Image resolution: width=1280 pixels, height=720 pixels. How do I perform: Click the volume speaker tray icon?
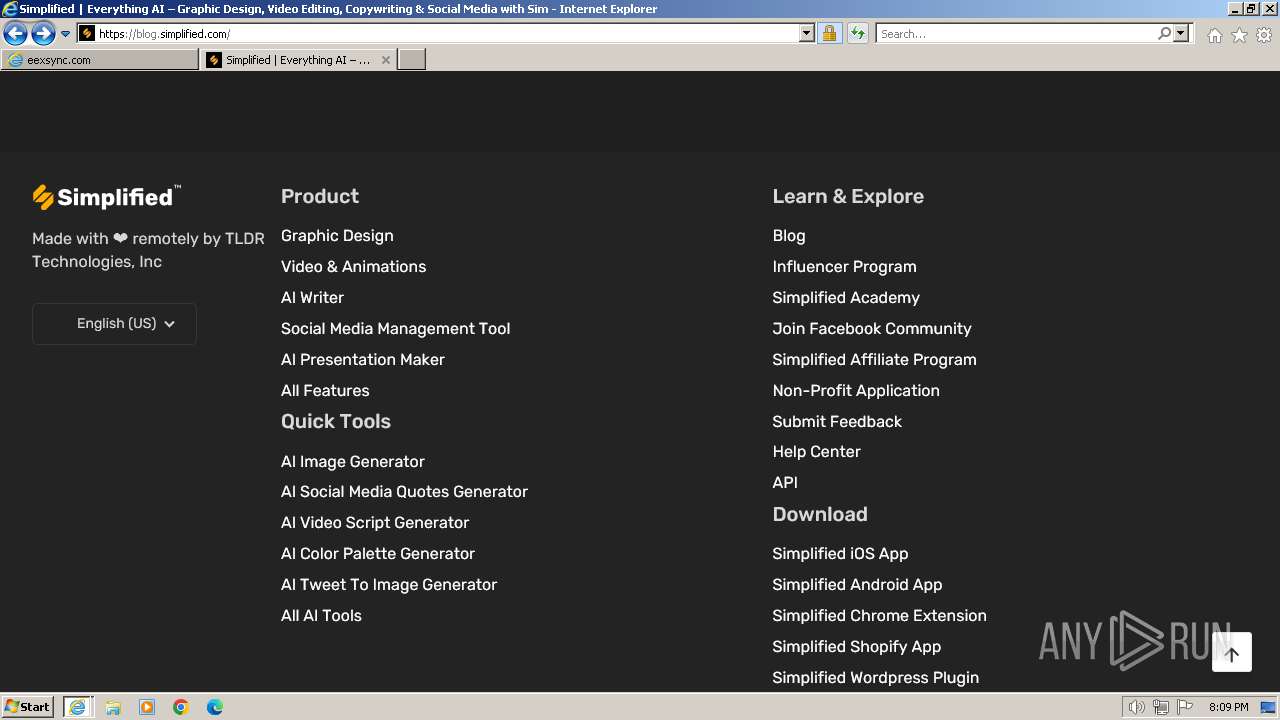(1137, 707)
